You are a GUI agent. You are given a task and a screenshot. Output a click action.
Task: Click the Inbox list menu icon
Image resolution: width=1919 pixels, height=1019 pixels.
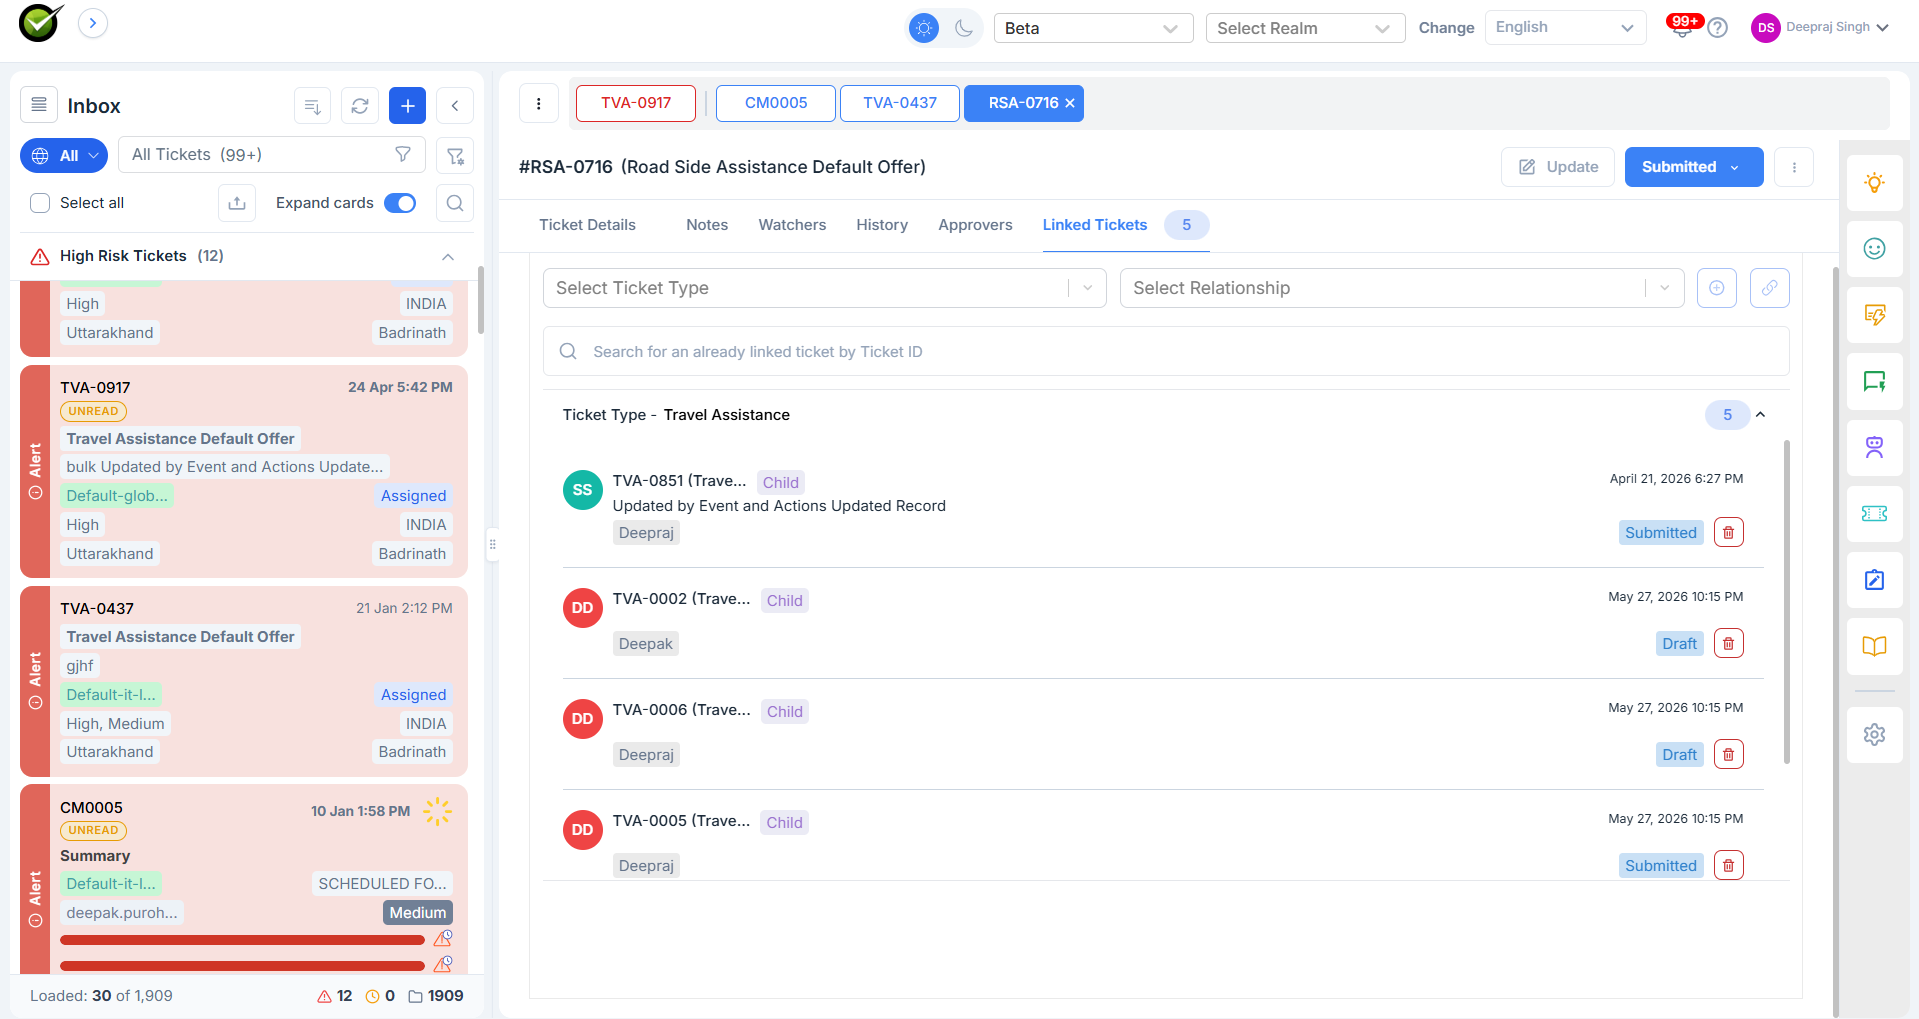pyautogui.click(x=39, y=105)
